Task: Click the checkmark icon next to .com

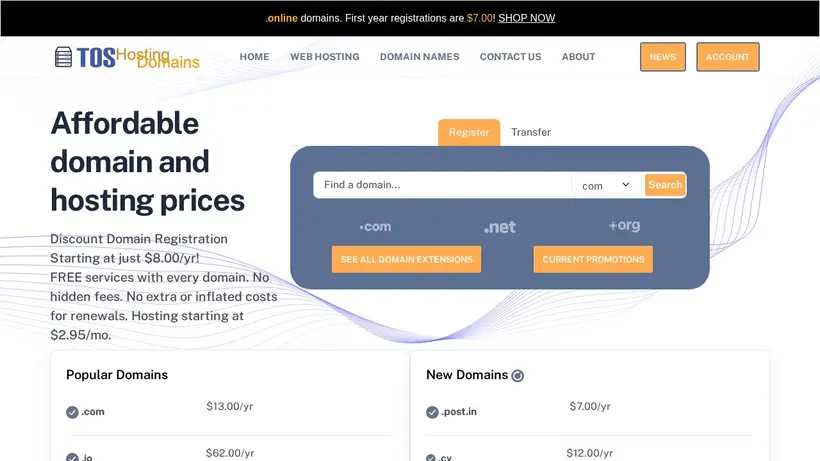Action: pos(72,412)
